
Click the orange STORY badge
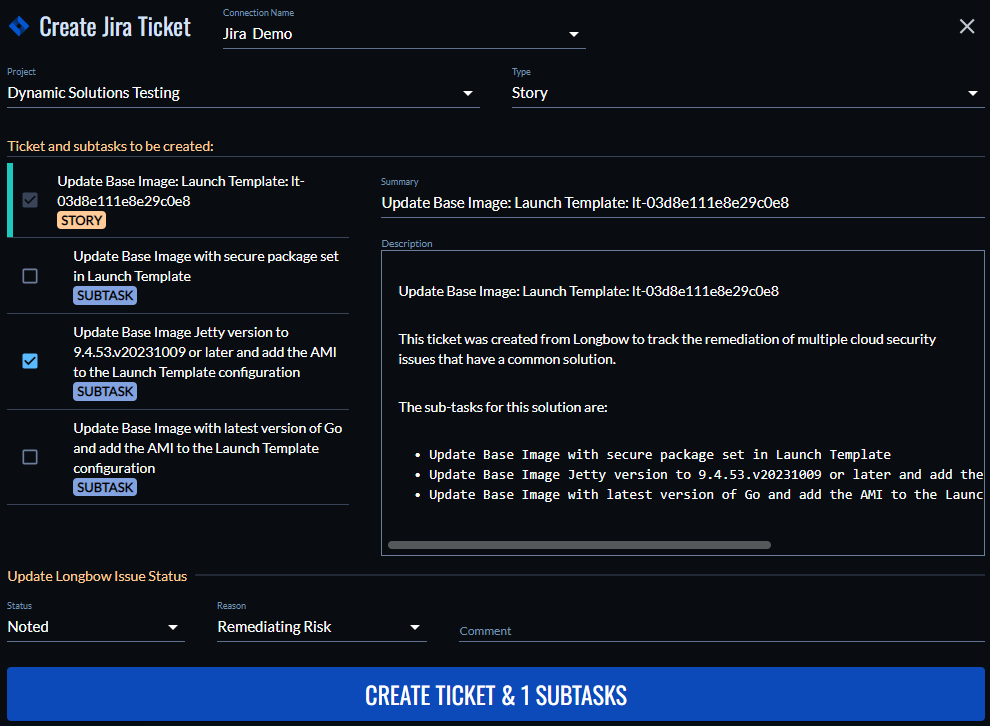click(81, 220)
